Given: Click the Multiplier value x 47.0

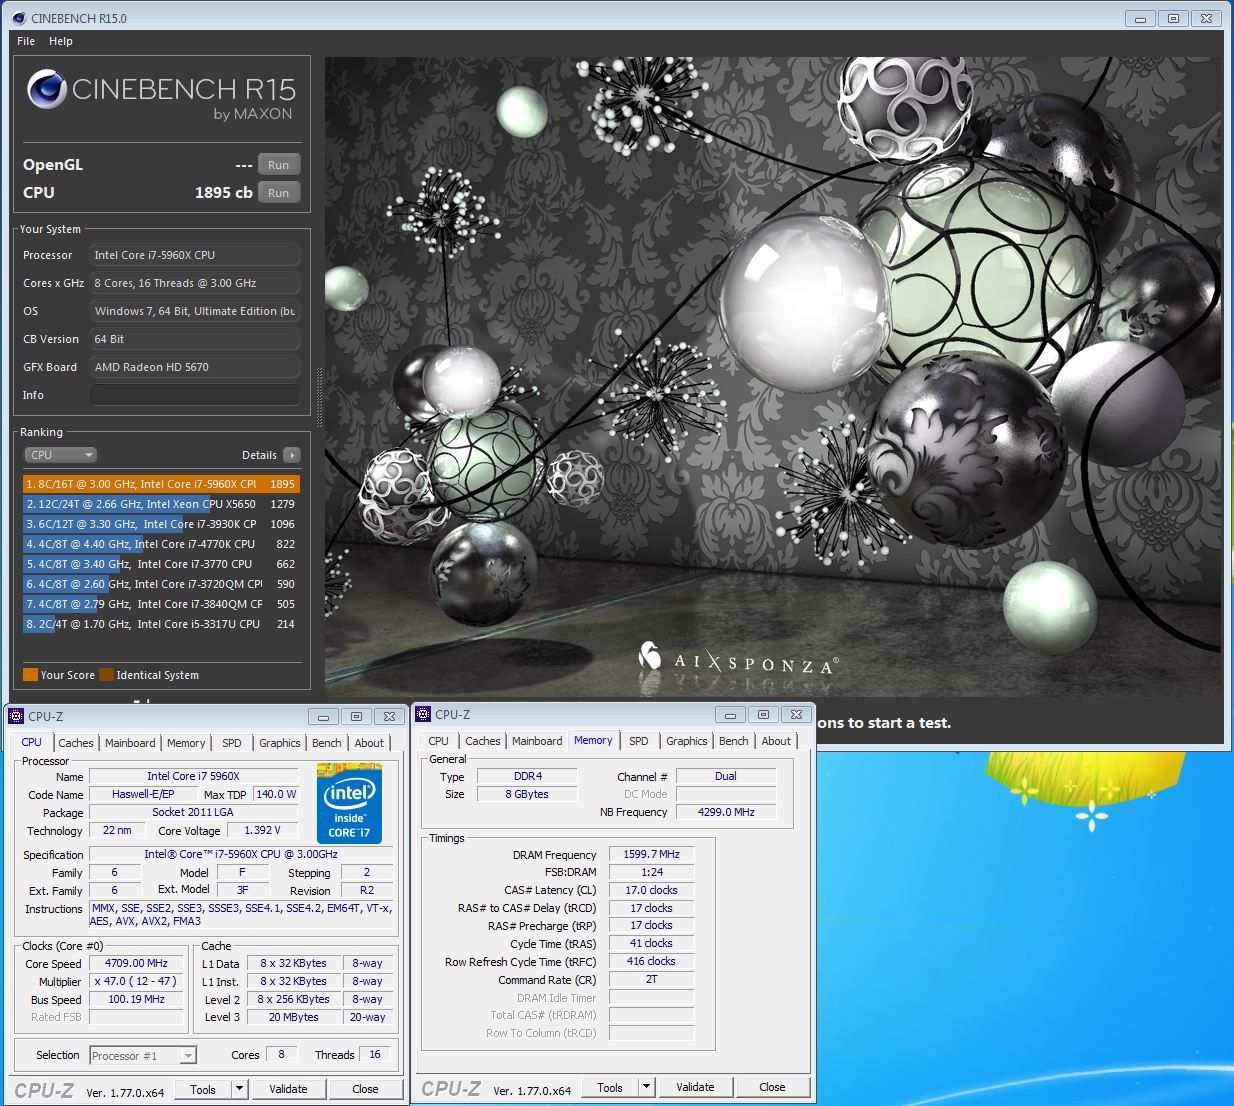Looking at the screenshot, I should point(136,981).
